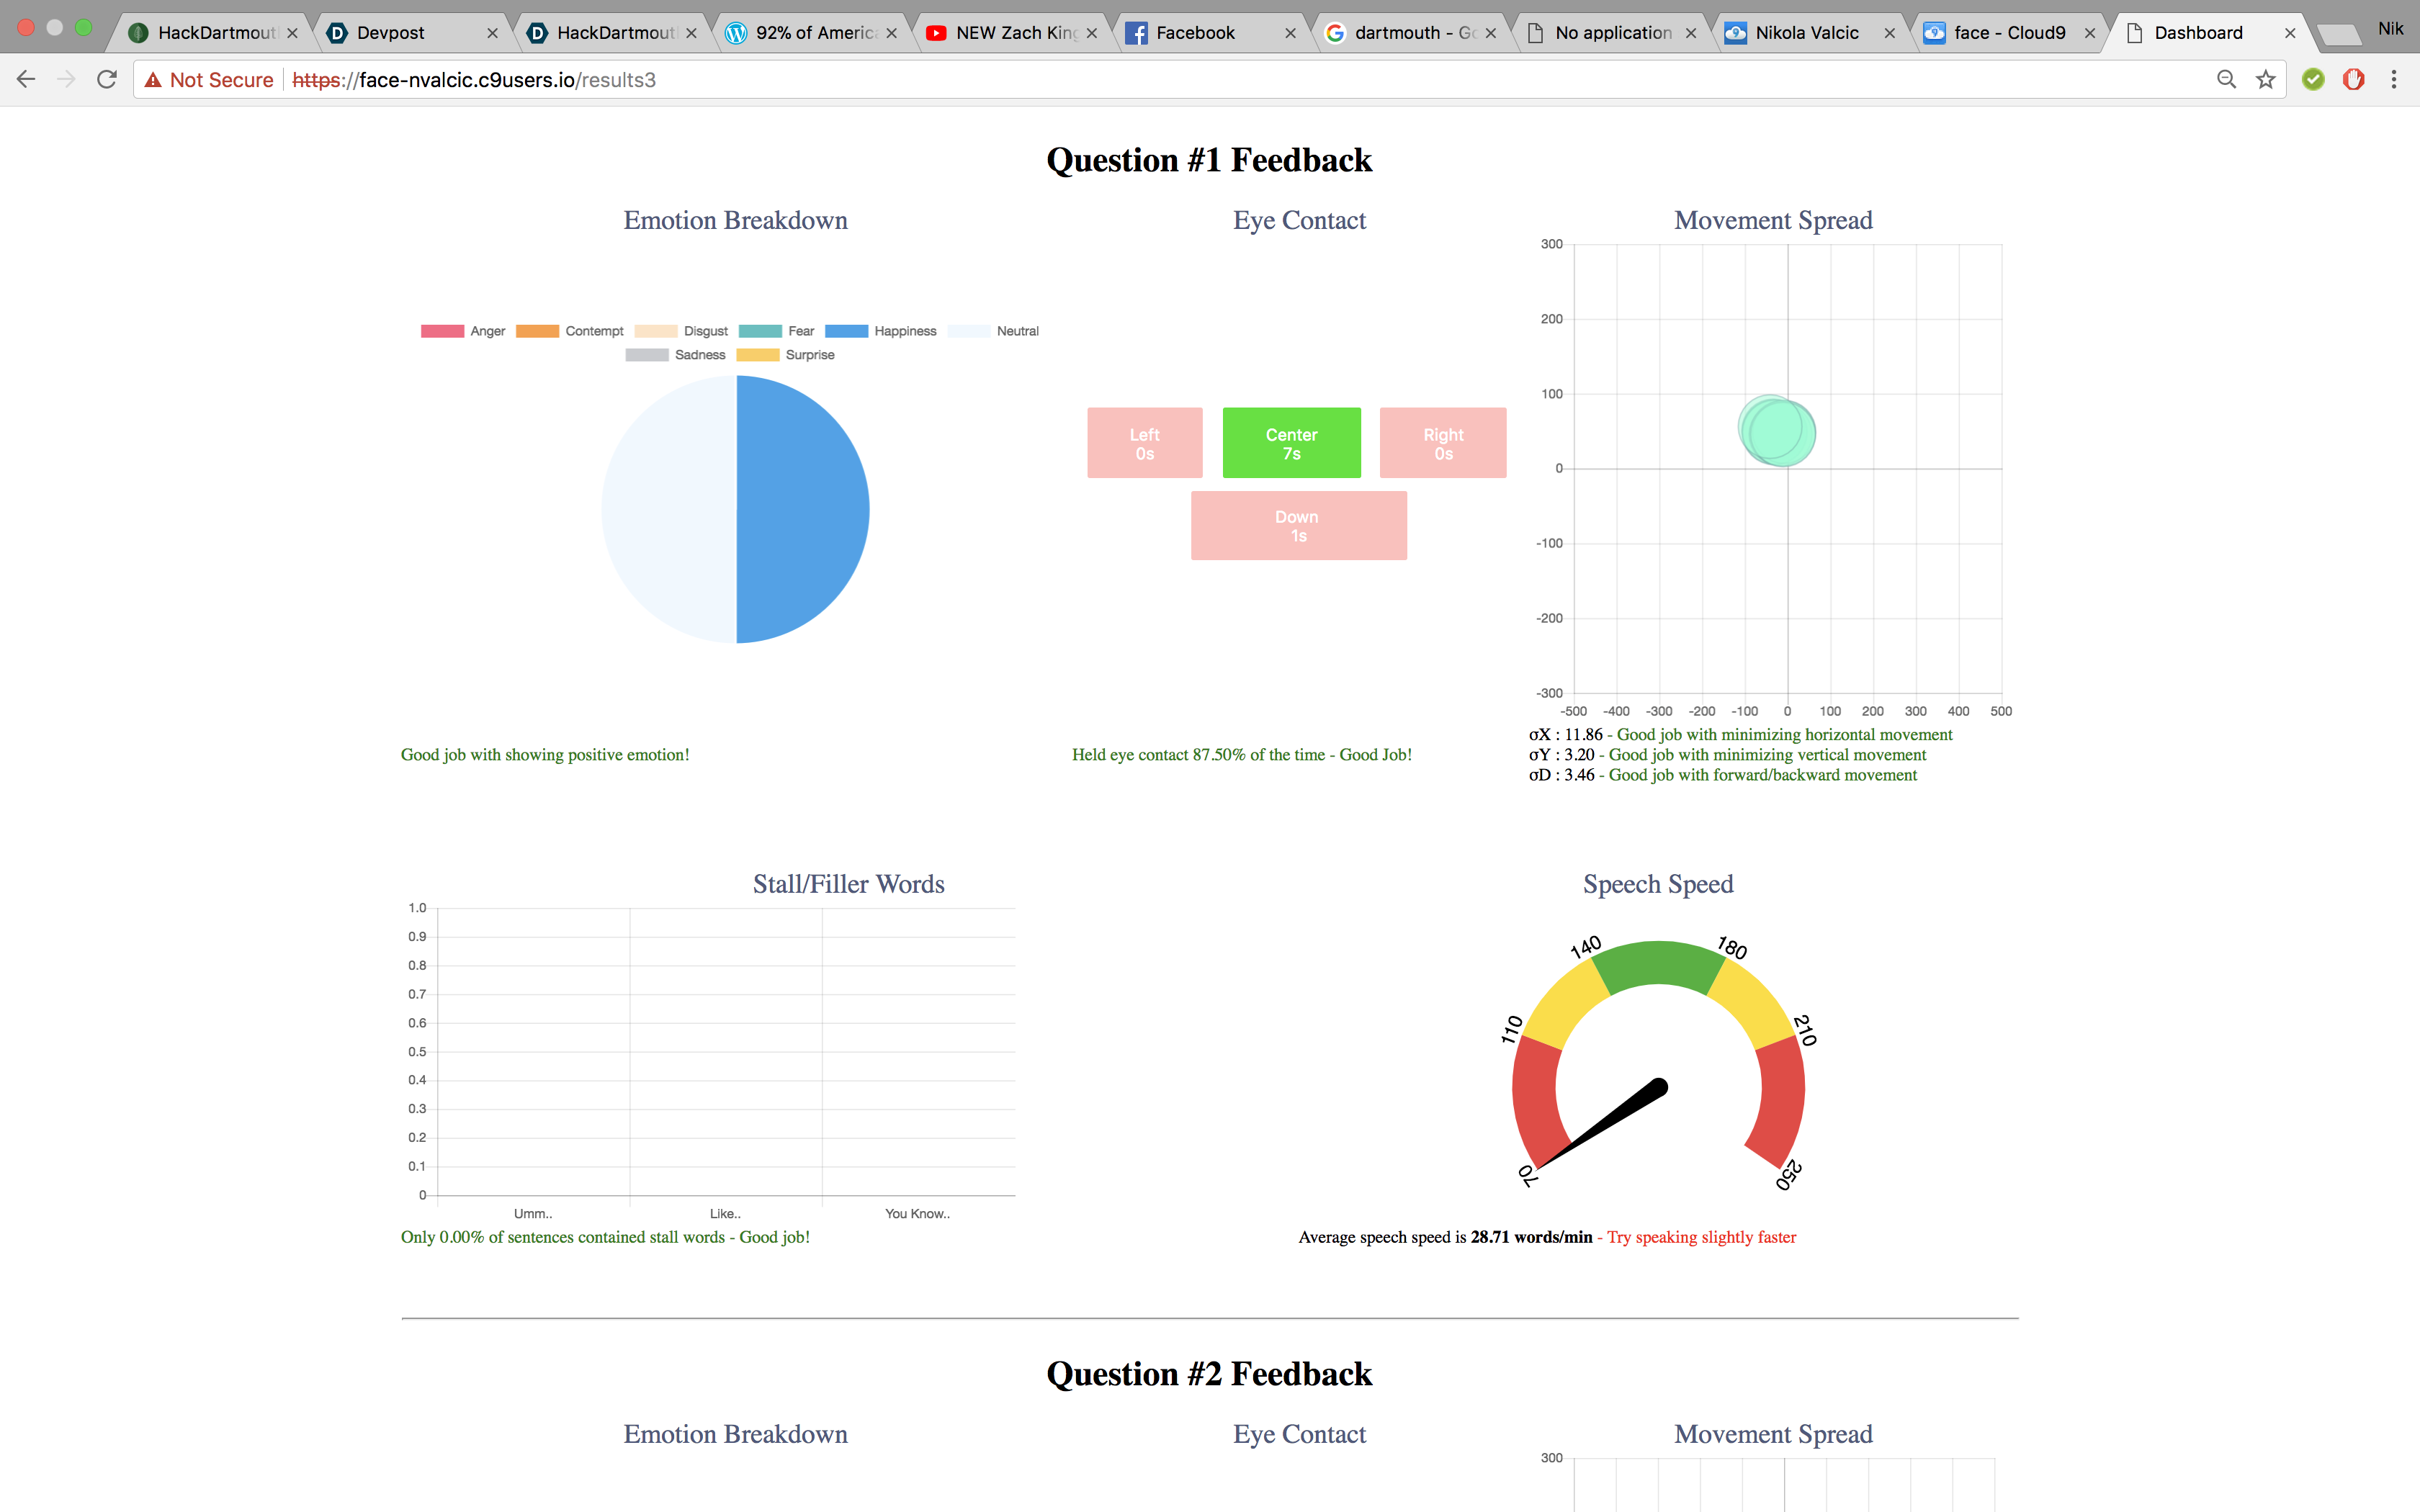
Task: Click the Not Secure warning icon
Action: tap(153, 80)
